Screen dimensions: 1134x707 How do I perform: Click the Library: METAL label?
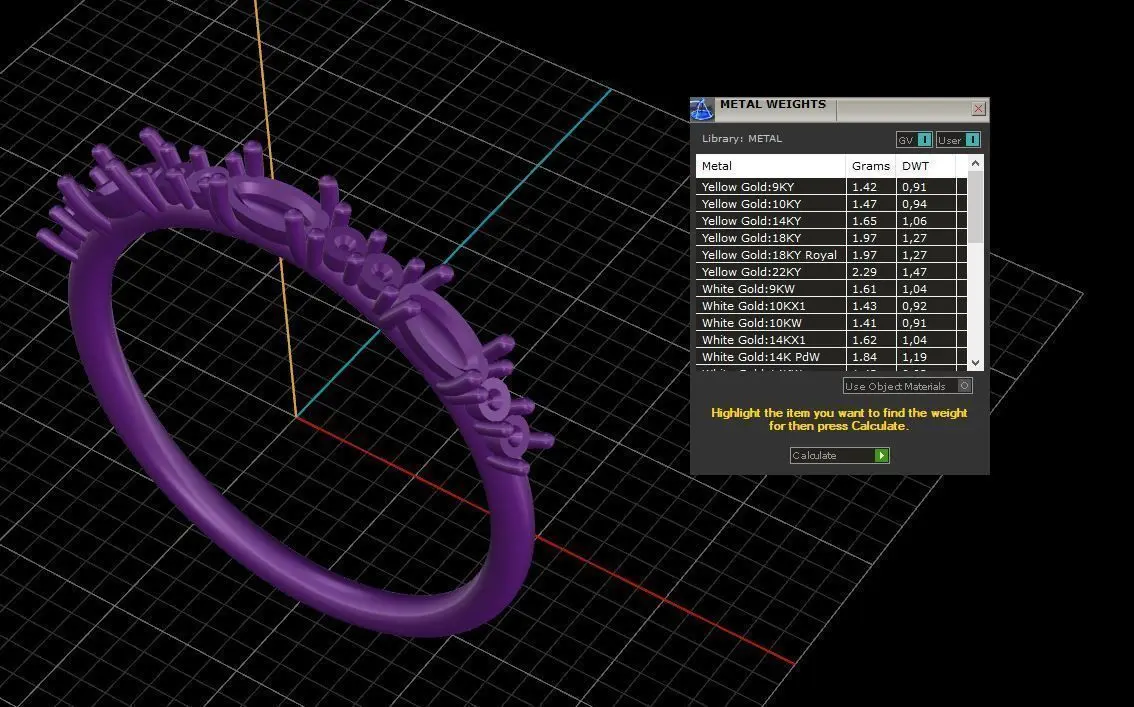click(x=741, y=139)
